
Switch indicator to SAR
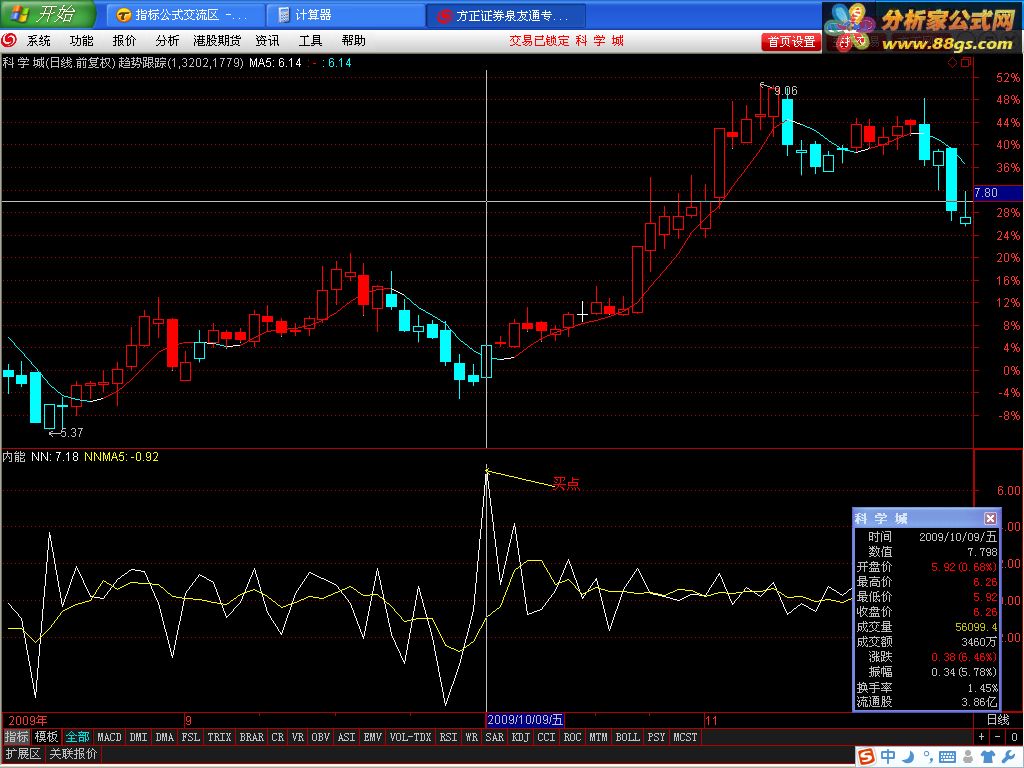pos(494,737)
